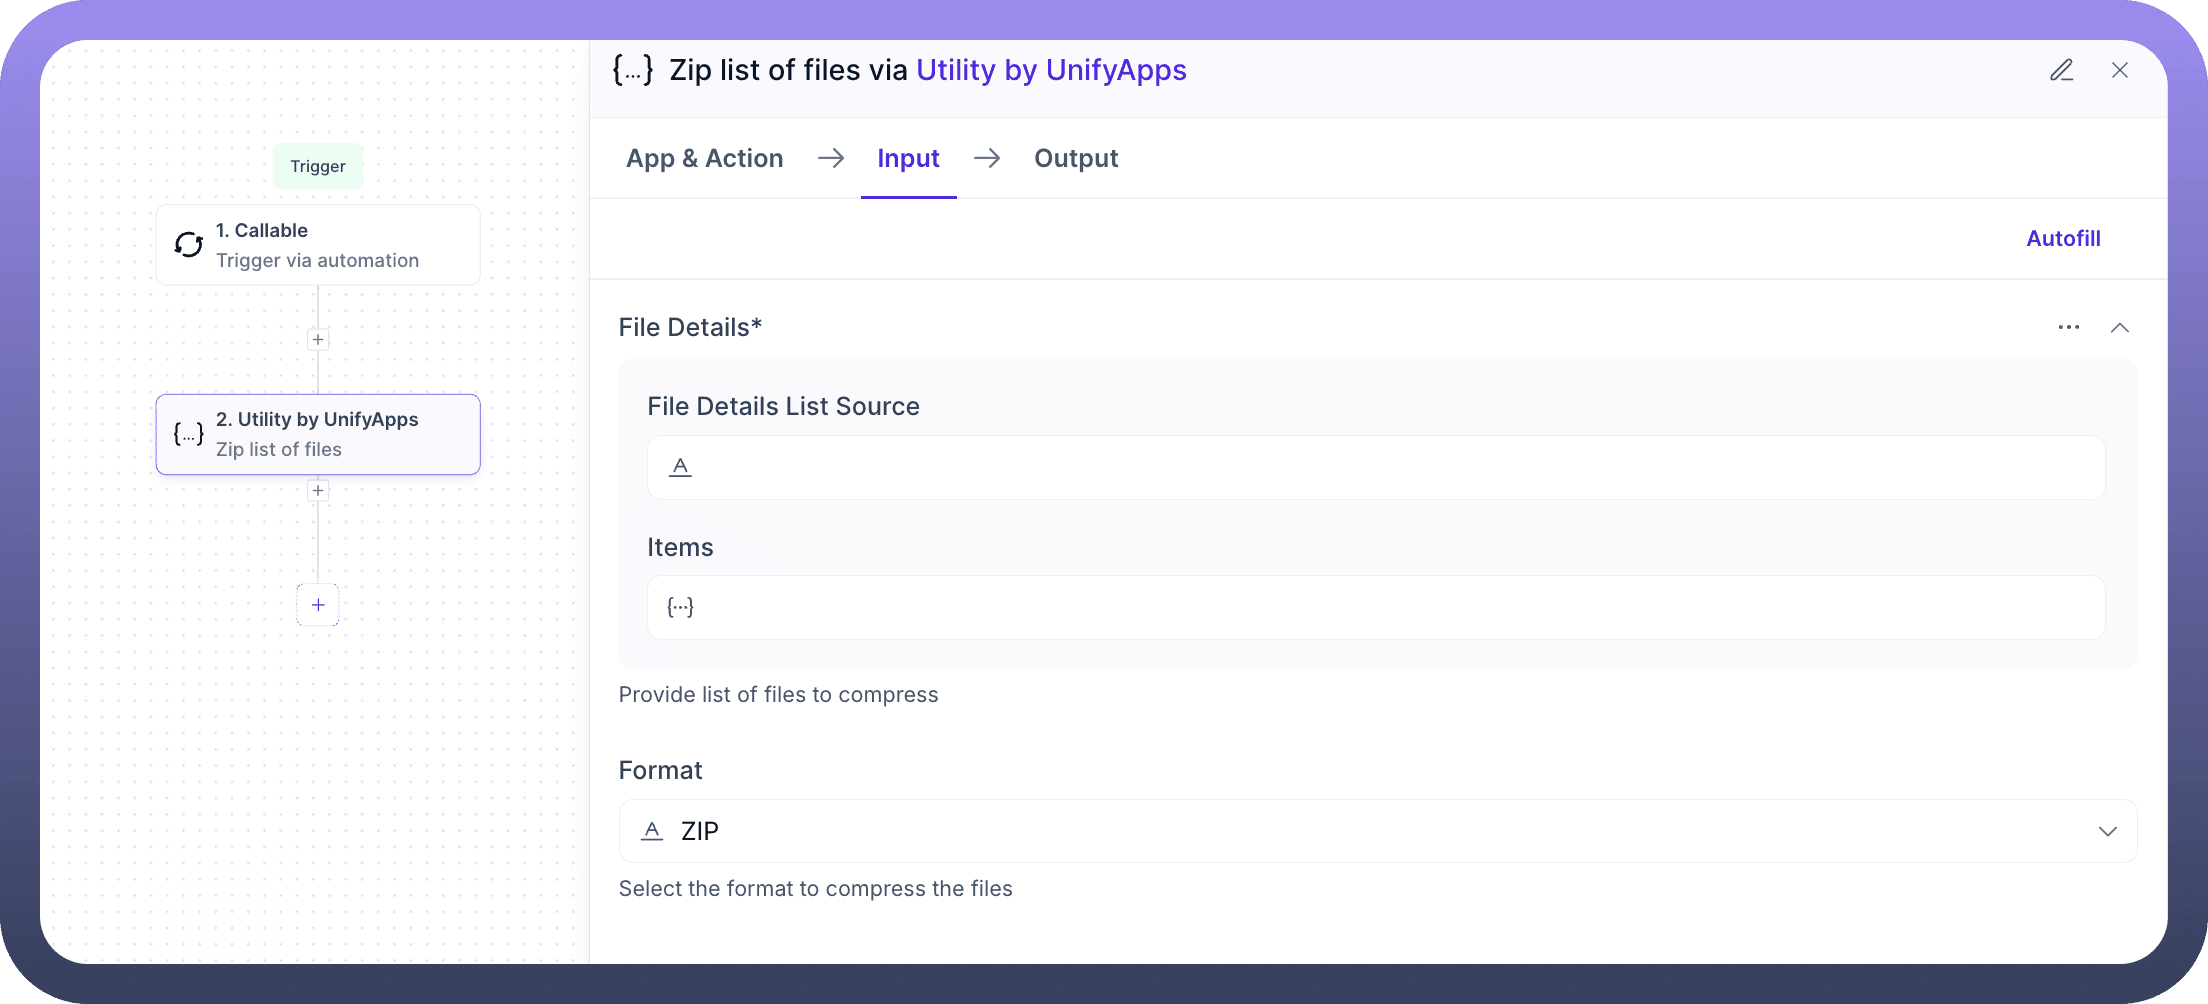Click the pencil edit icon in header

2061,70
